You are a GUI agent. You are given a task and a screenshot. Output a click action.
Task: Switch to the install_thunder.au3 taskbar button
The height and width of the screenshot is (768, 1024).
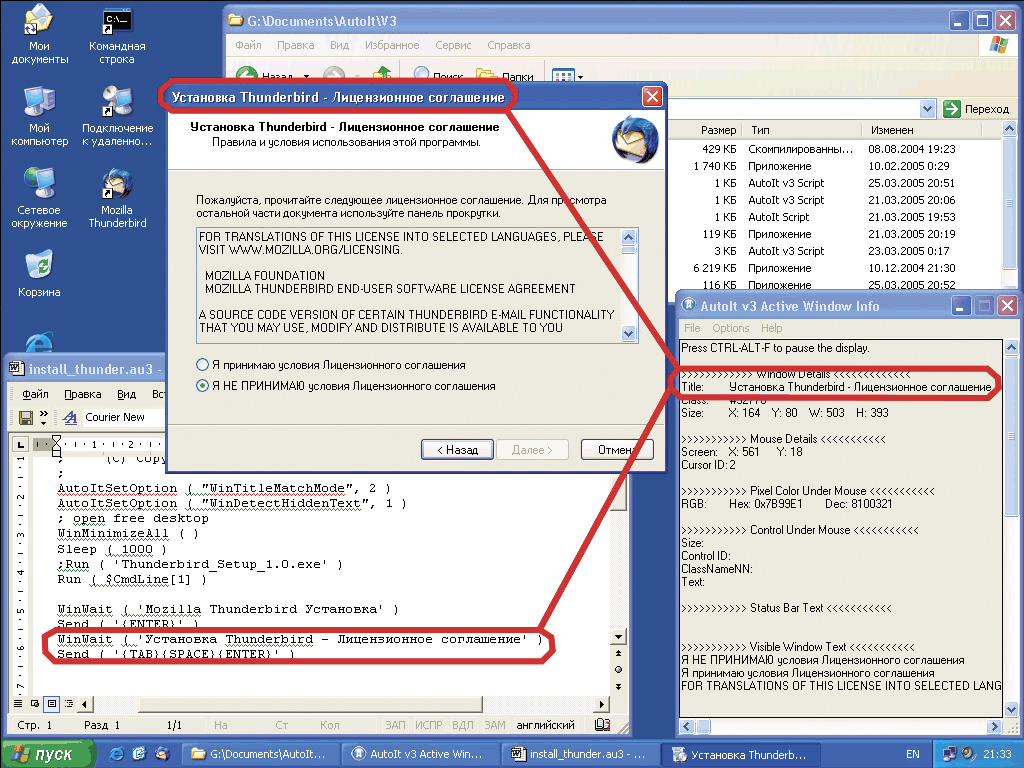coord(583,754)
